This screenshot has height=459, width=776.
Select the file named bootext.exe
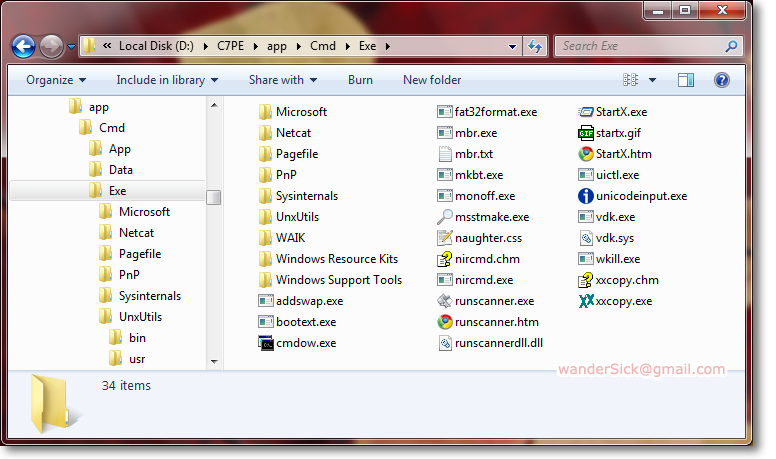pos(297,322)
